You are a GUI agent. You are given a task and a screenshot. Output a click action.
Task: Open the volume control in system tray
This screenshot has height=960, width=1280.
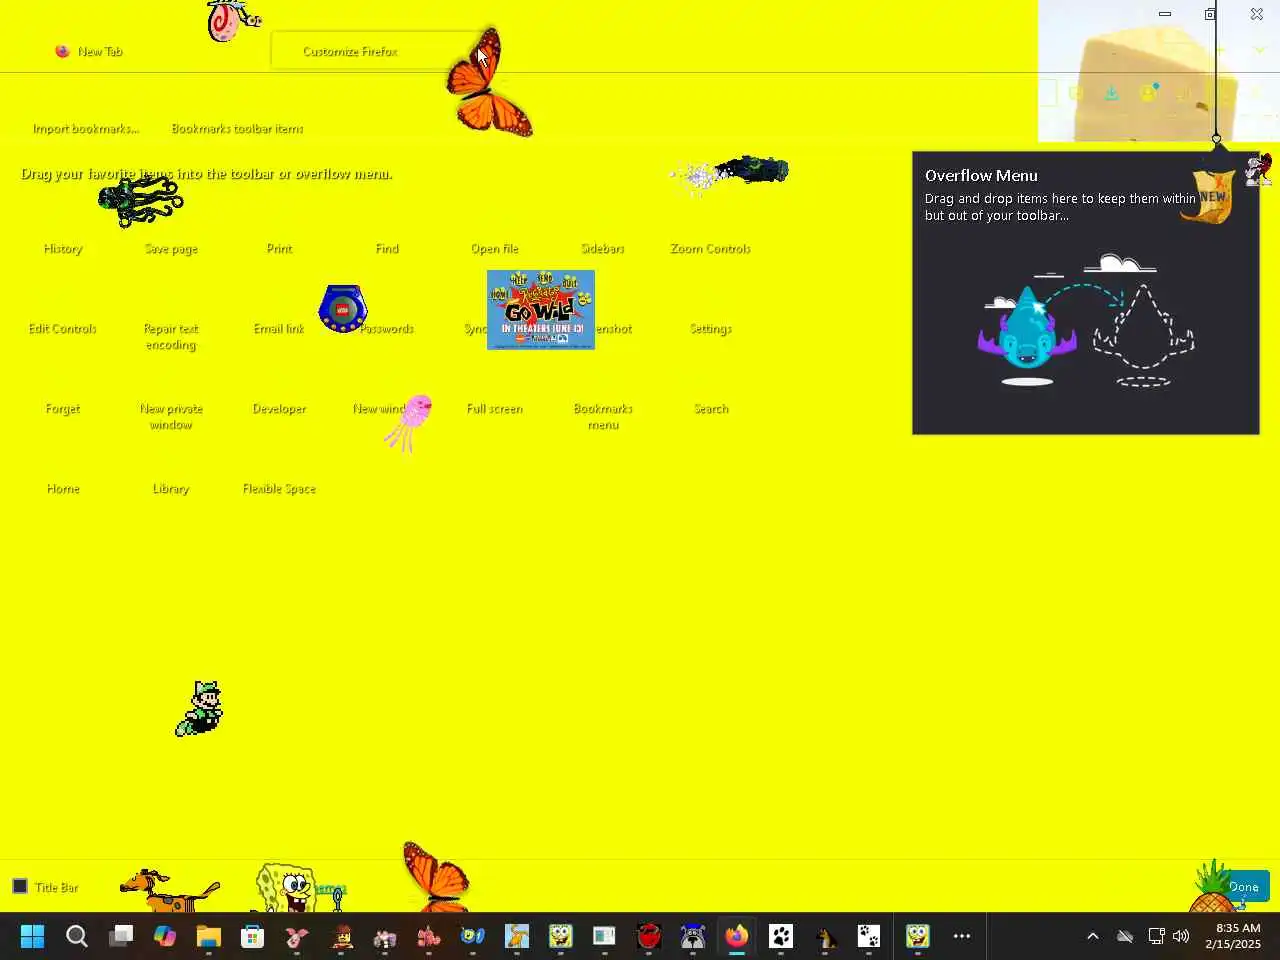tap(1181, 936)
